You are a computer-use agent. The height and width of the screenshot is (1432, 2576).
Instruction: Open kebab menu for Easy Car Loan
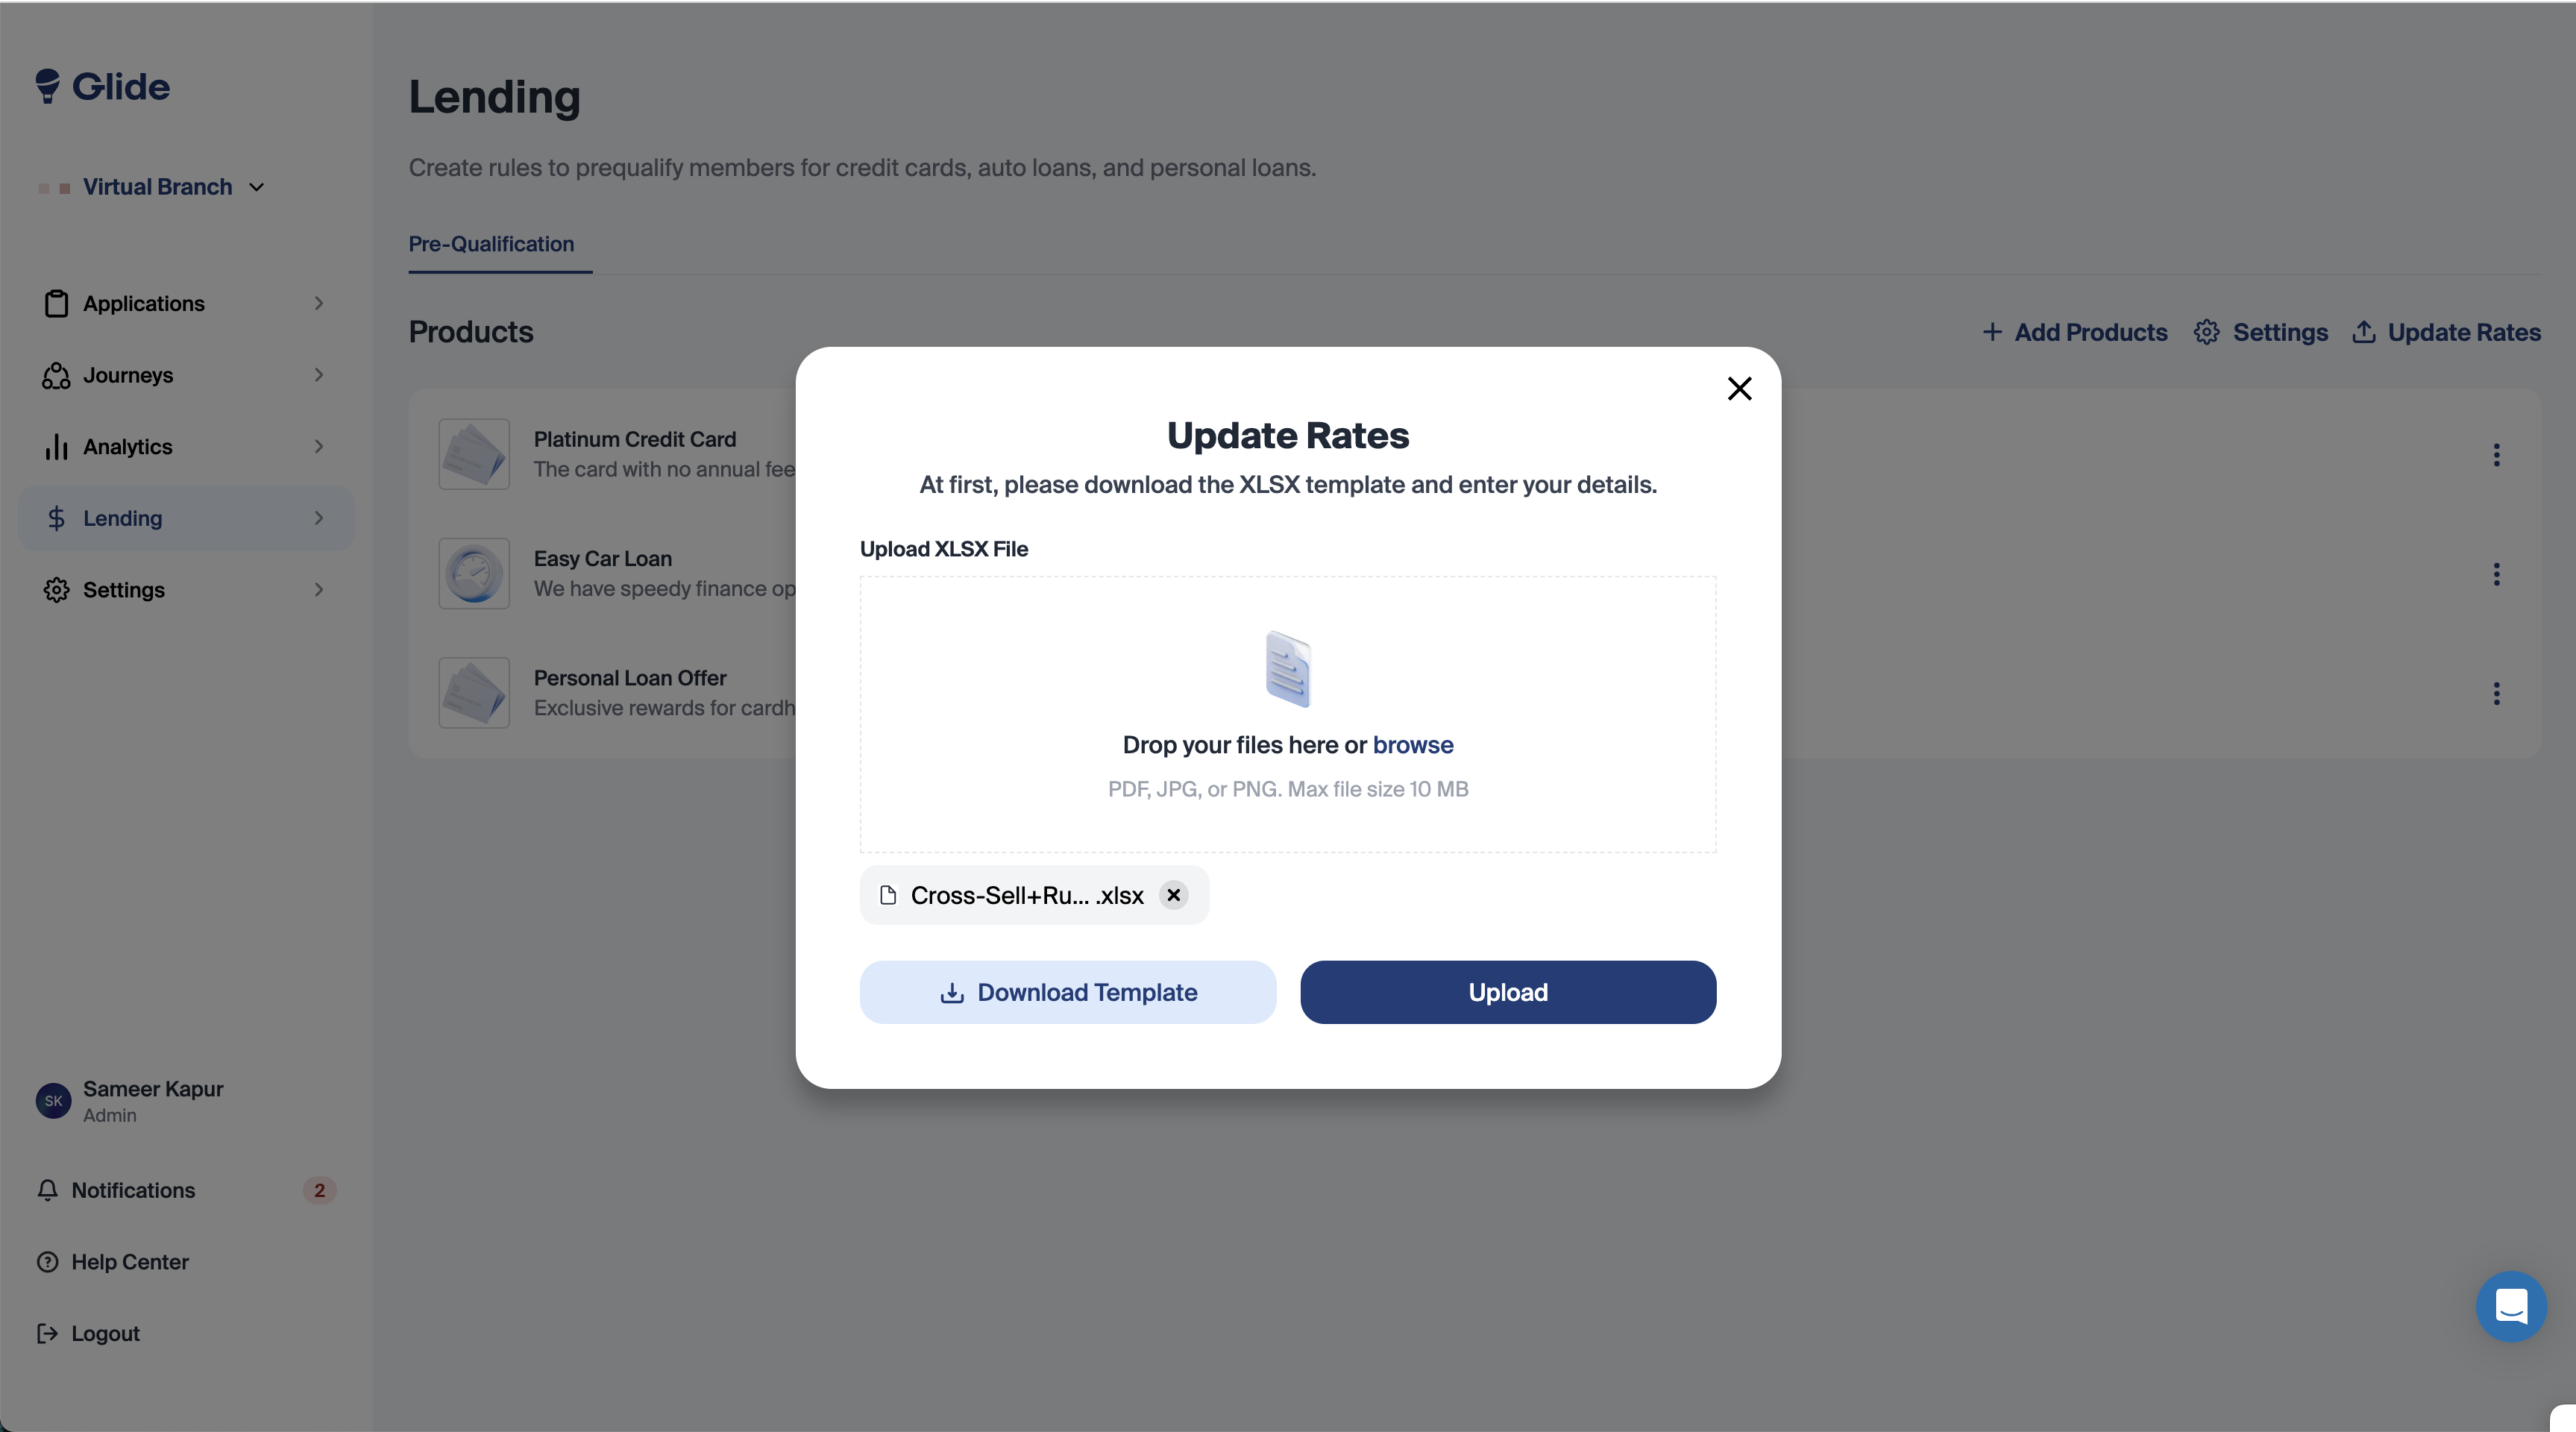coord(2496,574)
